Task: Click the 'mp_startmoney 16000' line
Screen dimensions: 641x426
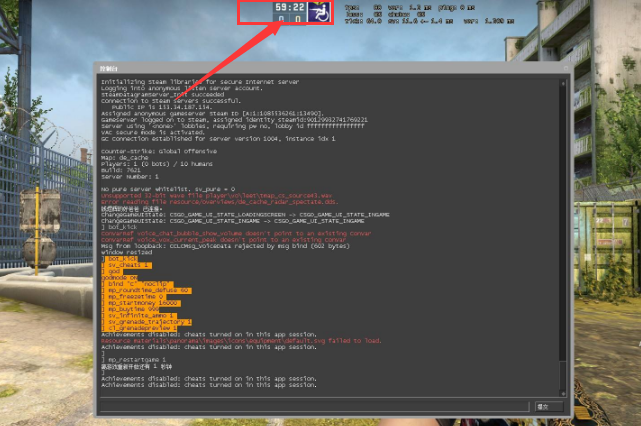Action: tap(141, 303)
